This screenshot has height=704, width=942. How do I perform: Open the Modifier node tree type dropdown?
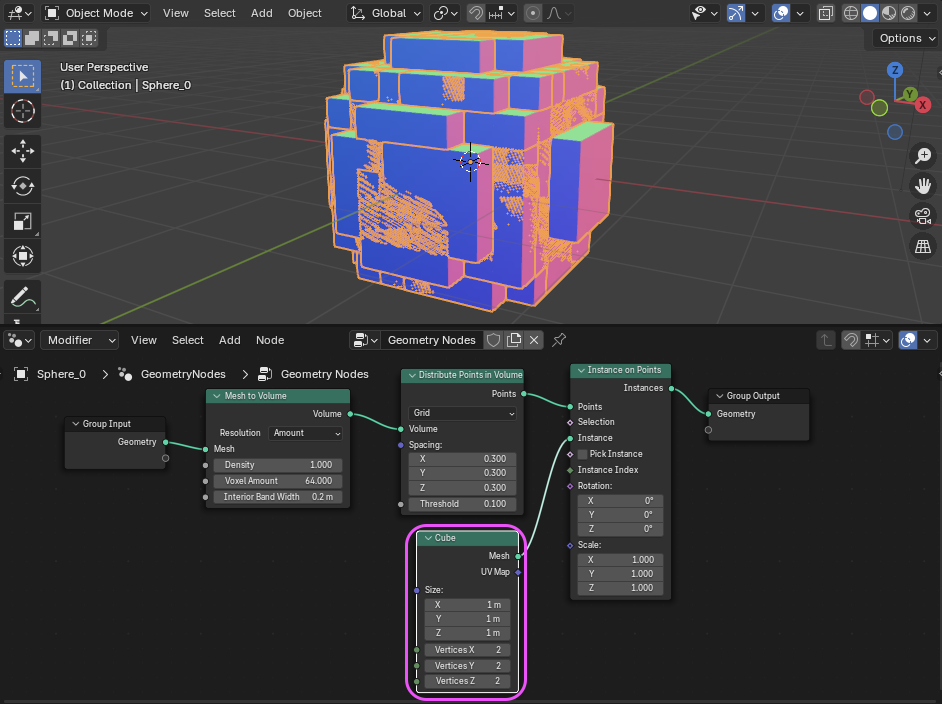79,341
